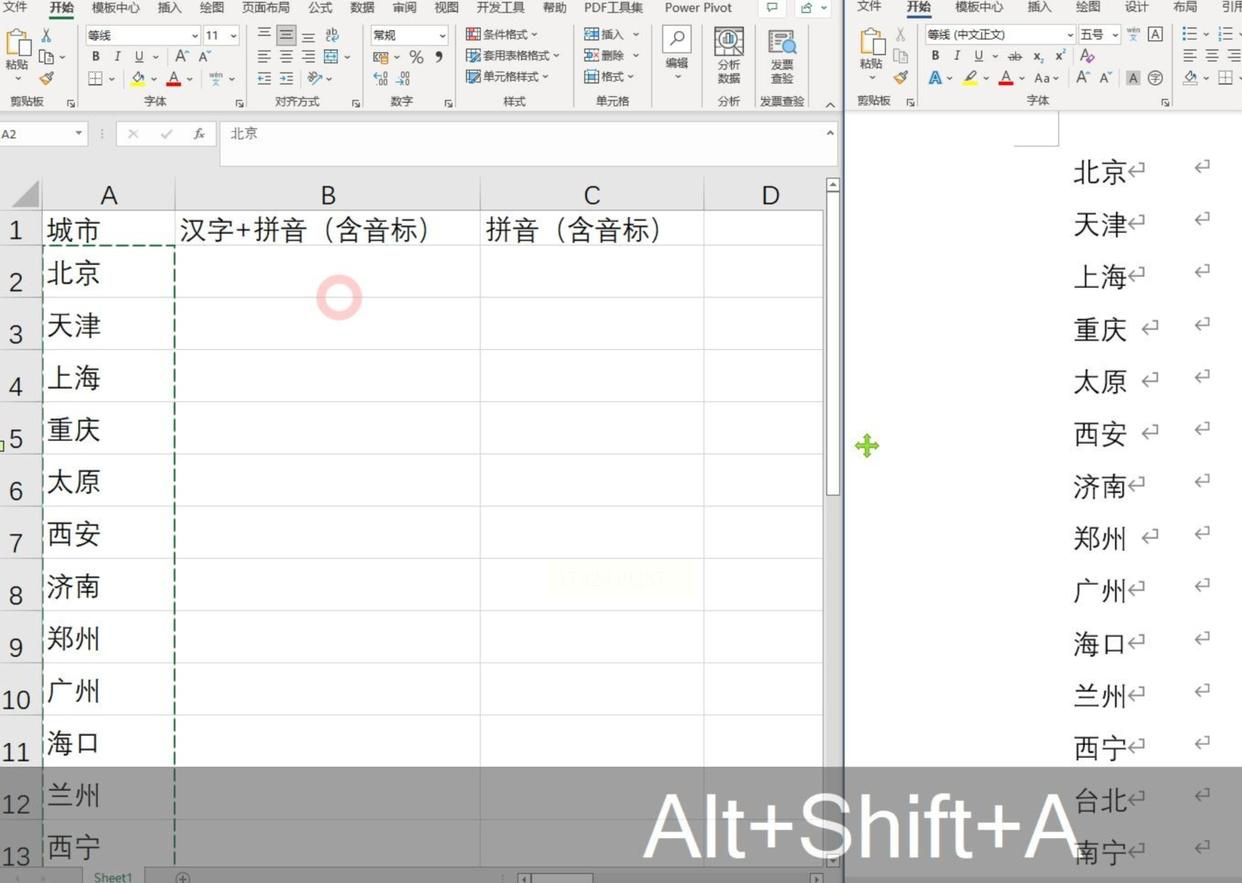Select the Sheet1 tab in Excel
1242x883 pixels.
[113, 877]
